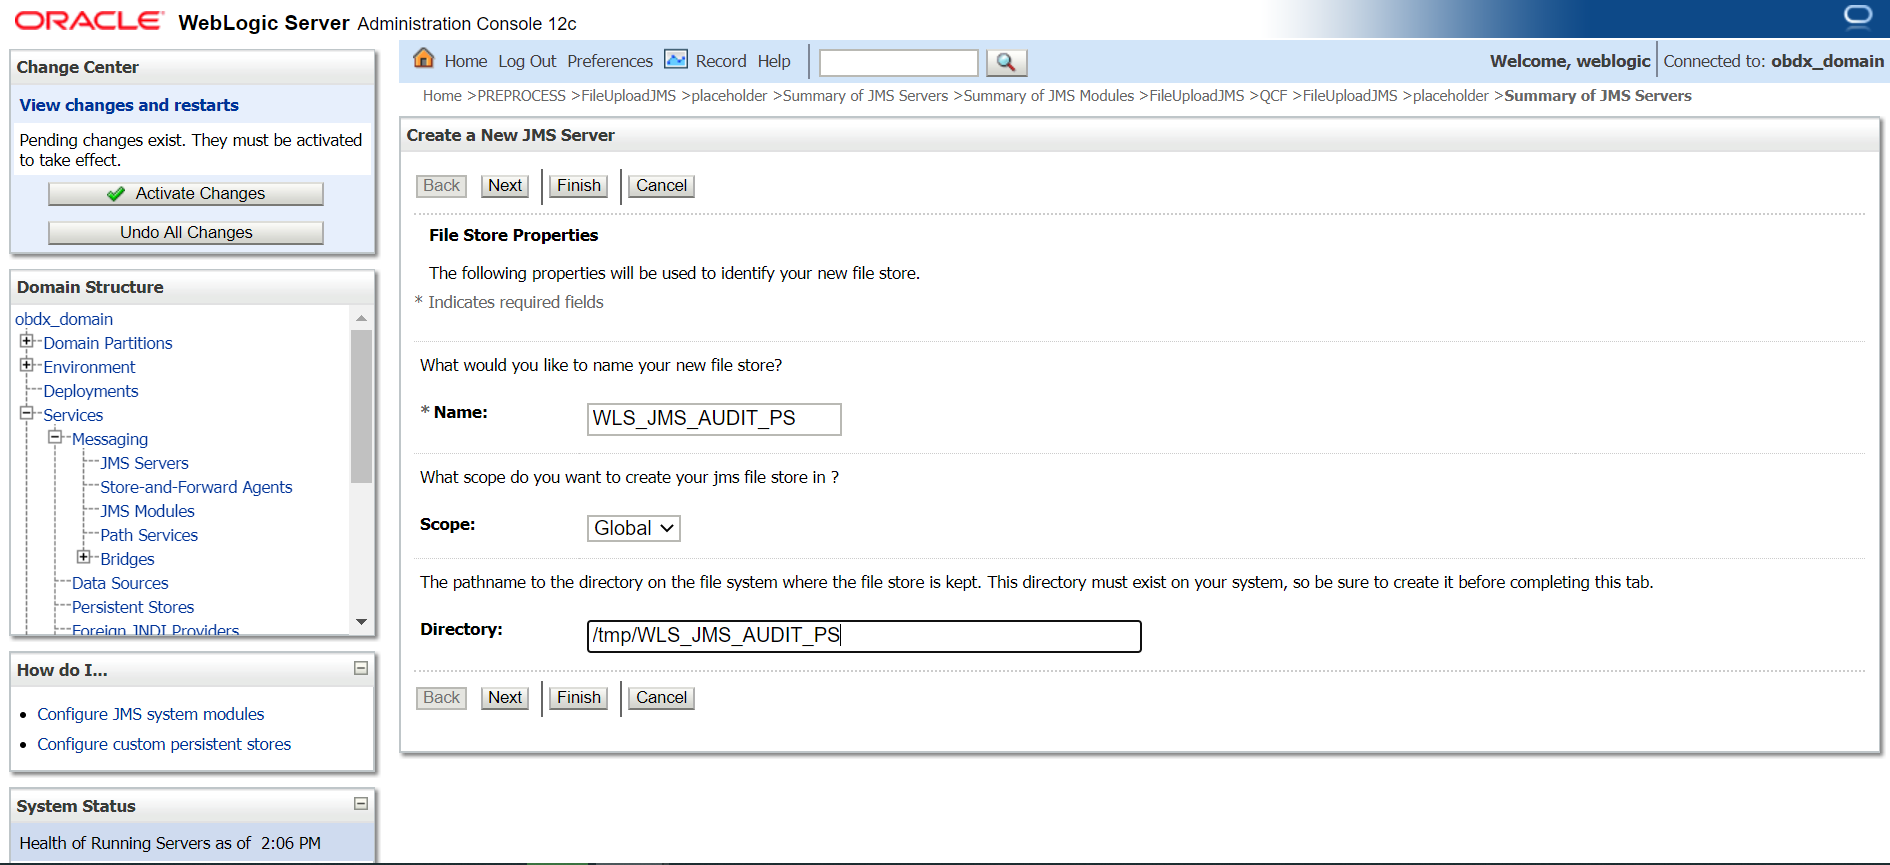This screenshot has height=865, width=1890.
Task: Open the Help toolbar link
Action: [774, 61]
